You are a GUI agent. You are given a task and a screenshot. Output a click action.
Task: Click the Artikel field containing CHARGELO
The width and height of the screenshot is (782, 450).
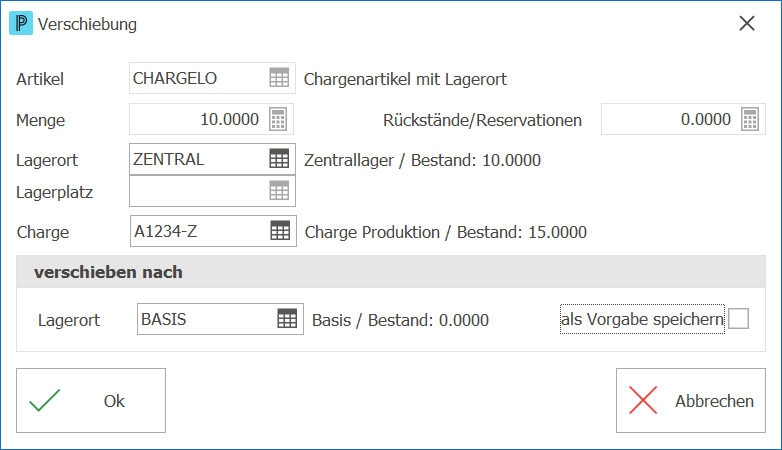(212, 78)
